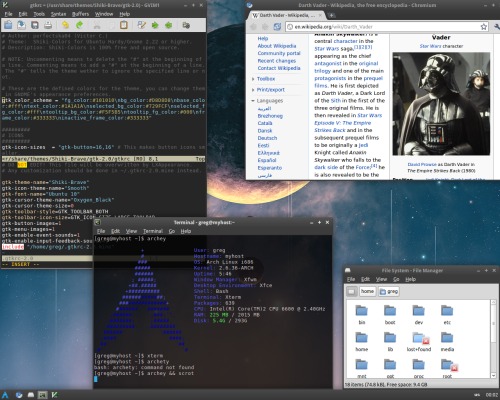Open the File Manager's Go menu

pyautogui.click(x=396, y=279)
